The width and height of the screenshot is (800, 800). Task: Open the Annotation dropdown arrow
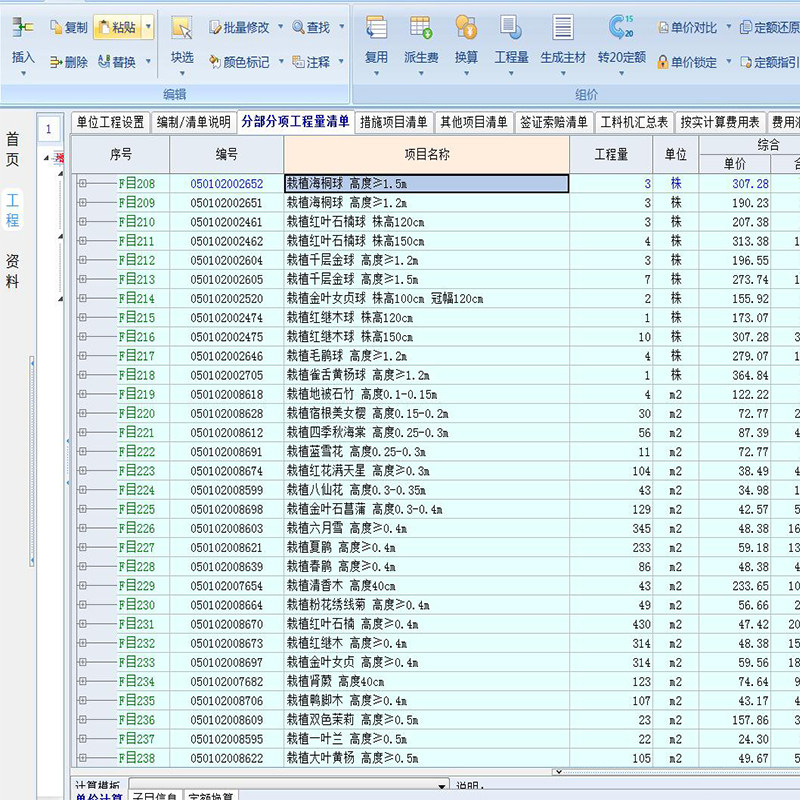(x=341, y=62)
